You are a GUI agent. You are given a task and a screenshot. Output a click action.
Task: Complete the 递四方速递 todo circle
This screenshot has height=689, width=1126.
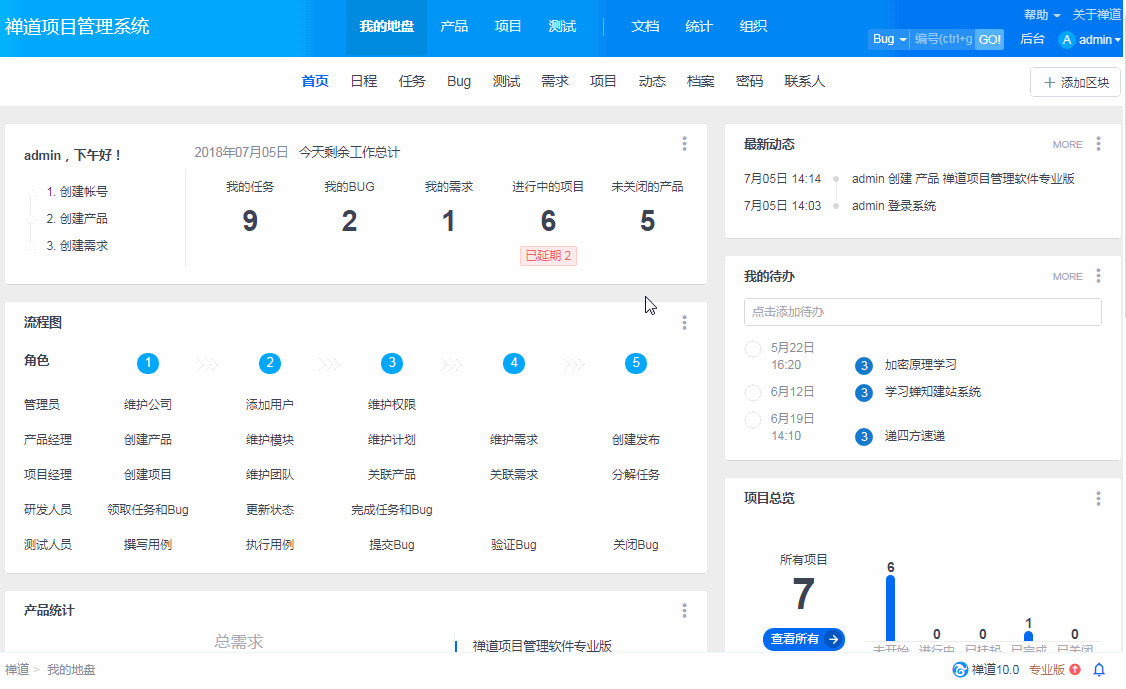[x=753, y=420]
